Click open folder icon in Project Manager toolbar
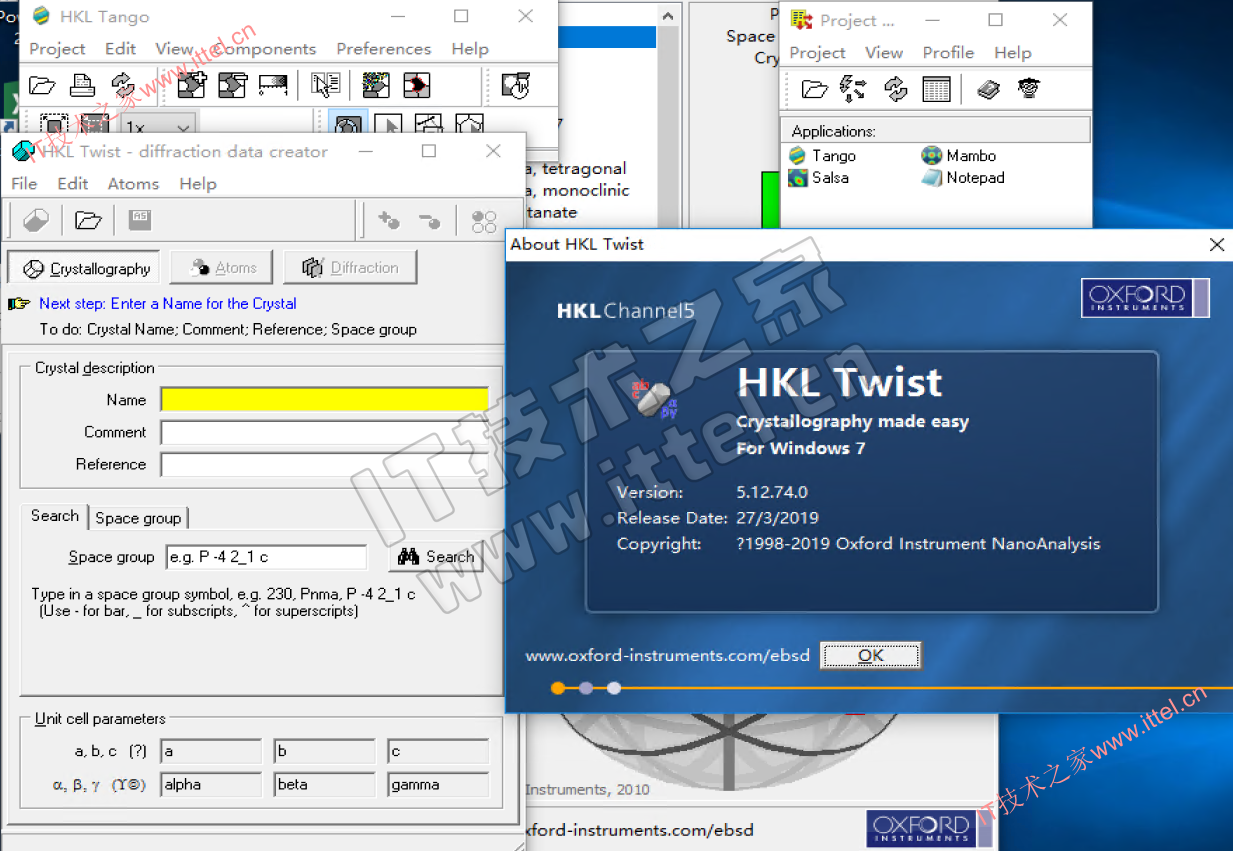Viewport: 1233px width, 851px height. (x=815, y=89)
